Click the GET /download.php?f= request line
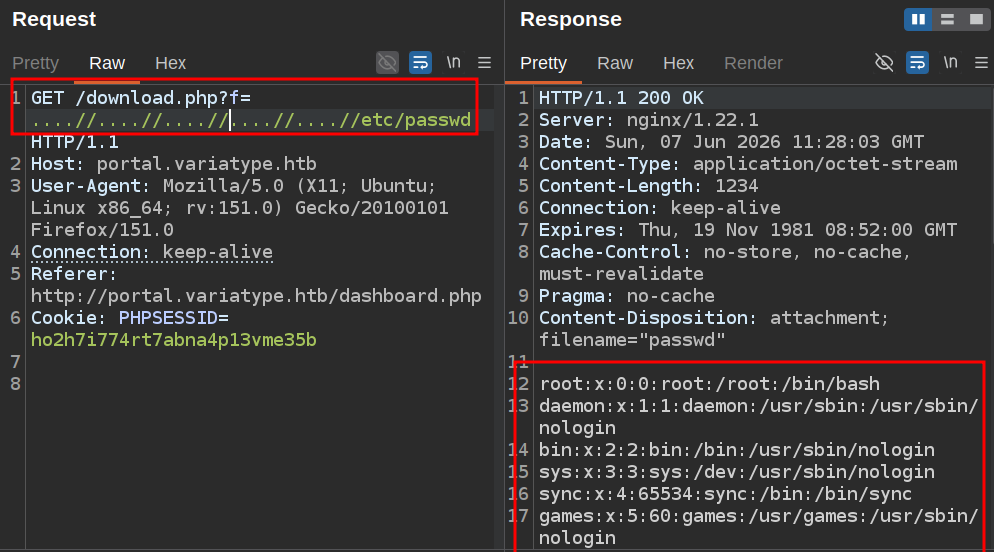Viewport: 994px width, 552px height. pos(141,98)
